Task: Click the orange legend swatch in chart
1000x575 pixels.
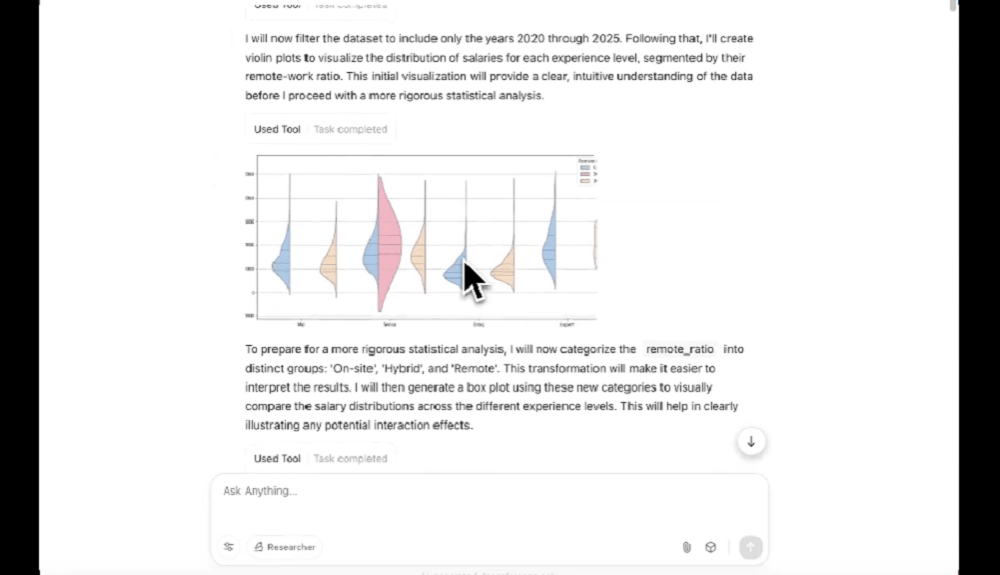Action: (585, 182)
